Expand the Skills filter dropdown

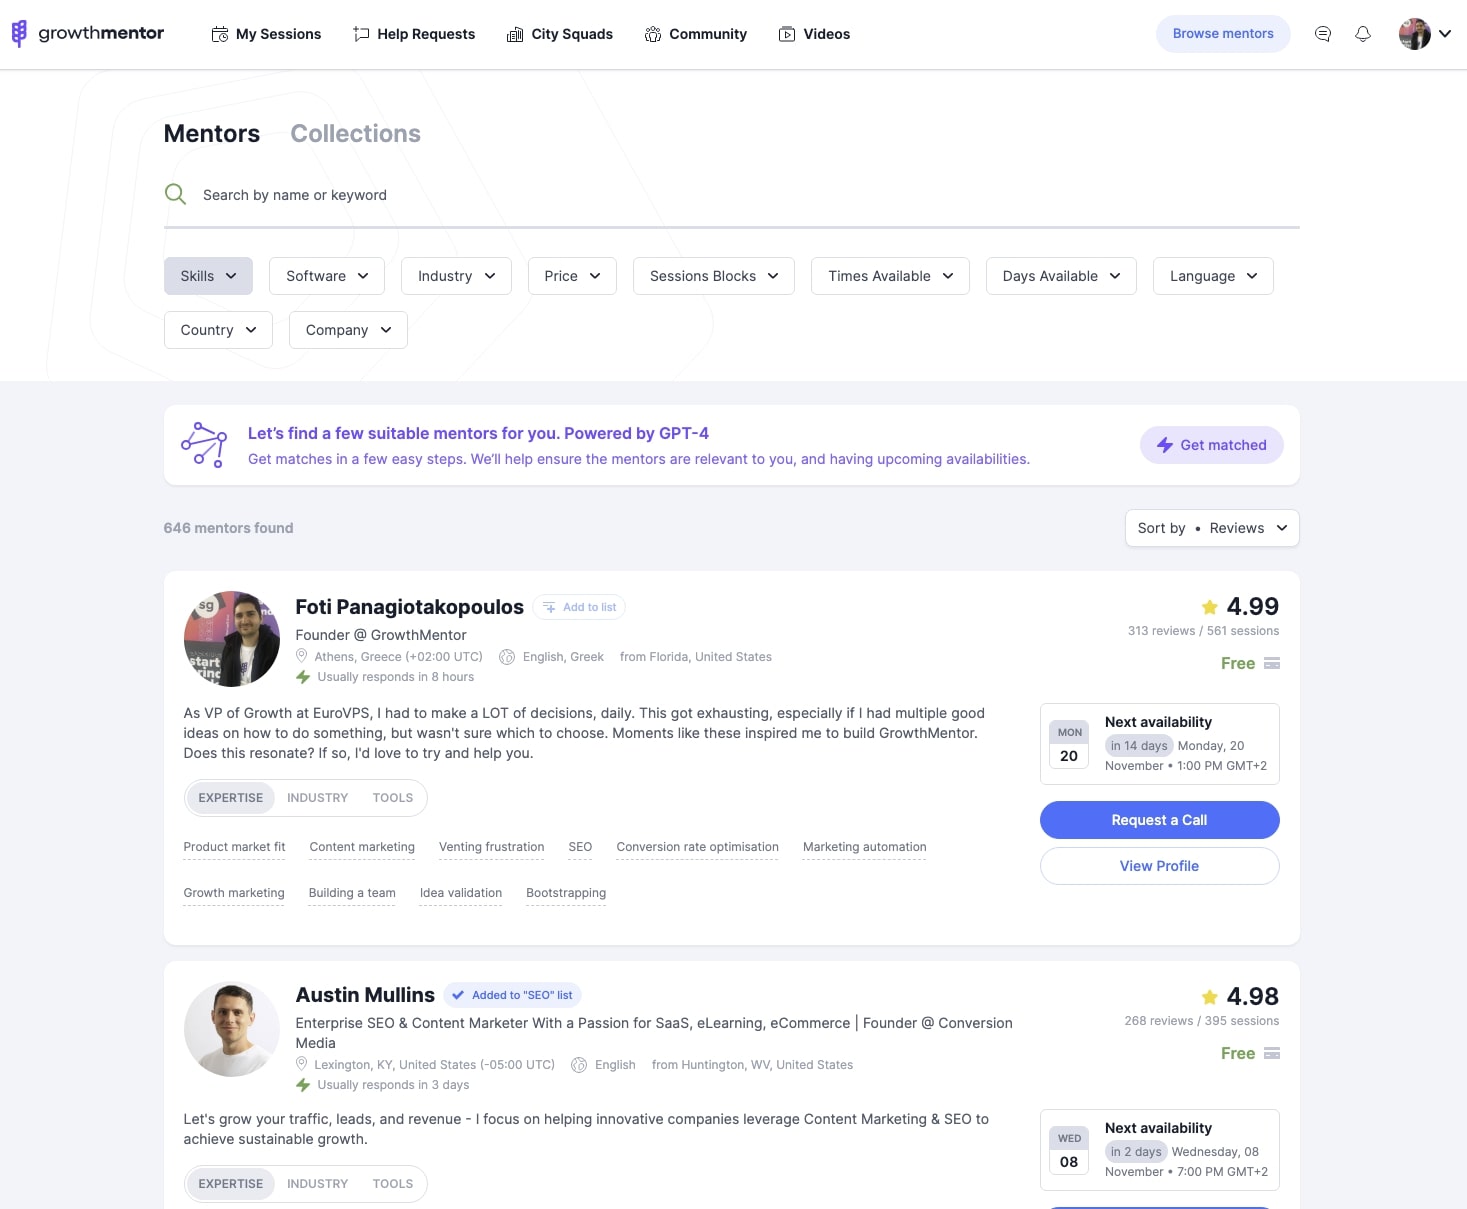(x=208, y=276)
